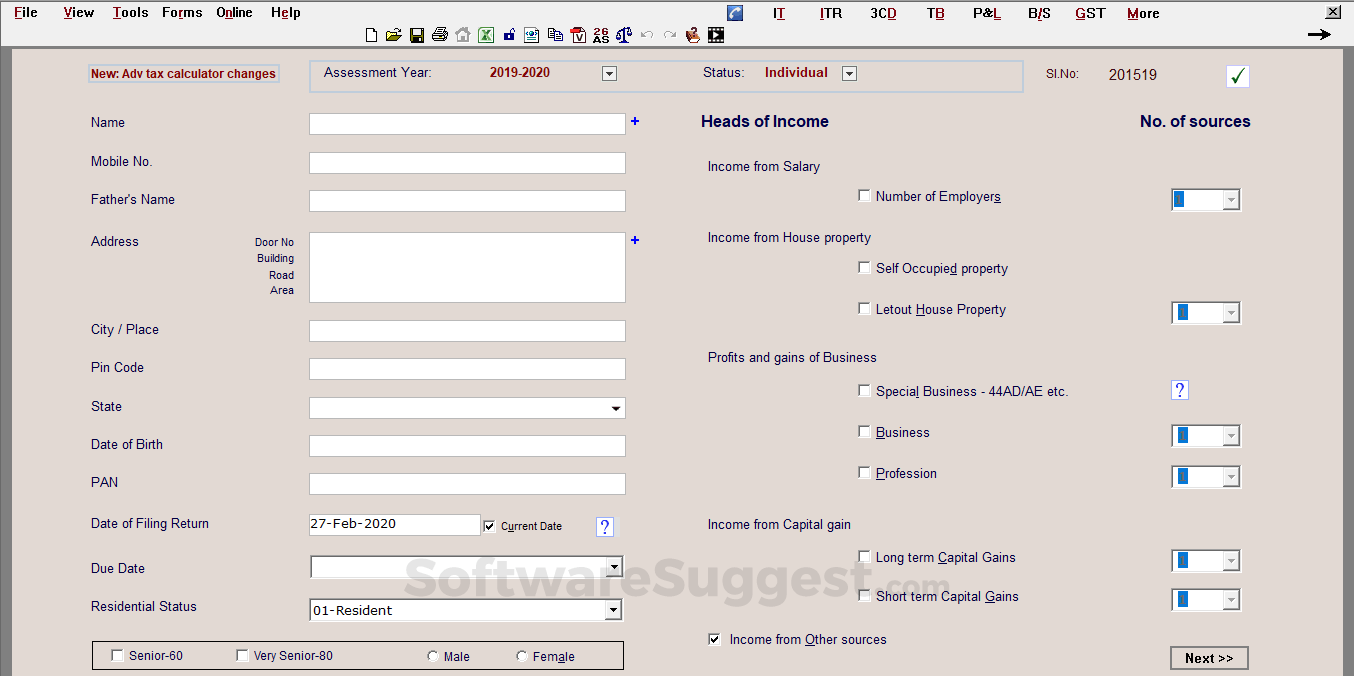
Task: Click the green checkmark beside Sl.No
Action: (1237, 76)
